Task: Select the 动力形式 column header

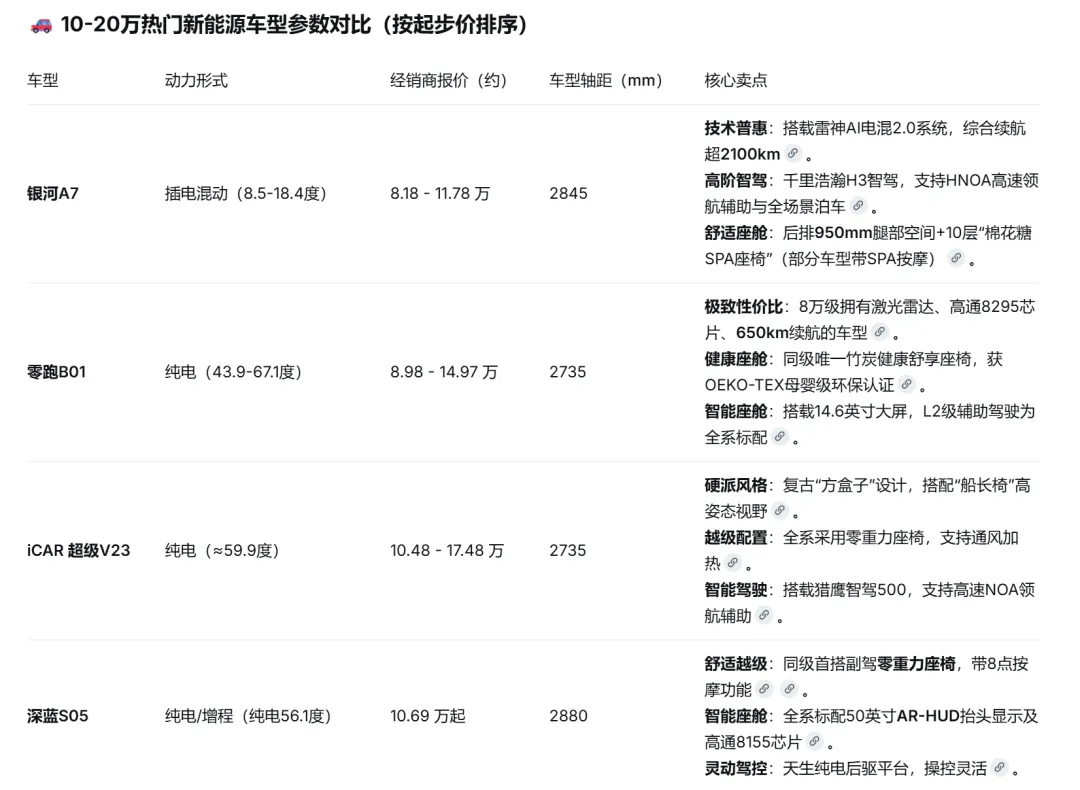Action: coord(196,81)
